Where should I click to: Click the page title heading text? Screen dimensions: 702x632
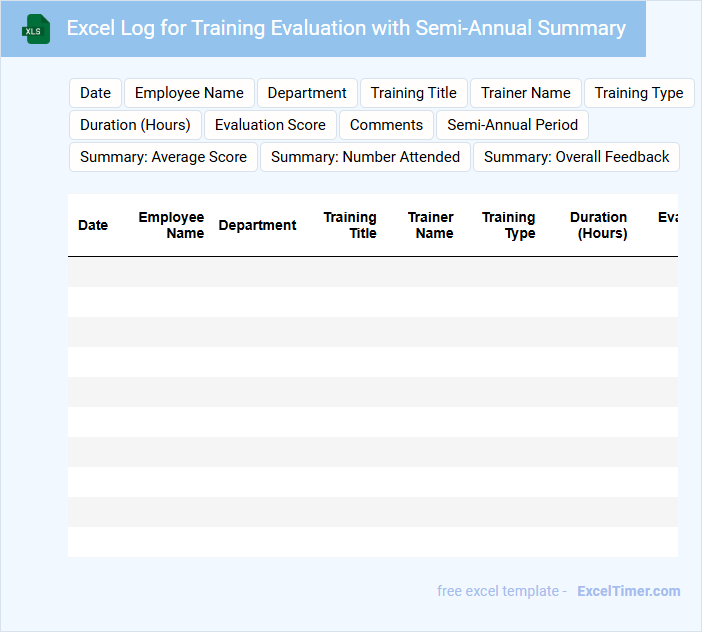click(346, 28)
